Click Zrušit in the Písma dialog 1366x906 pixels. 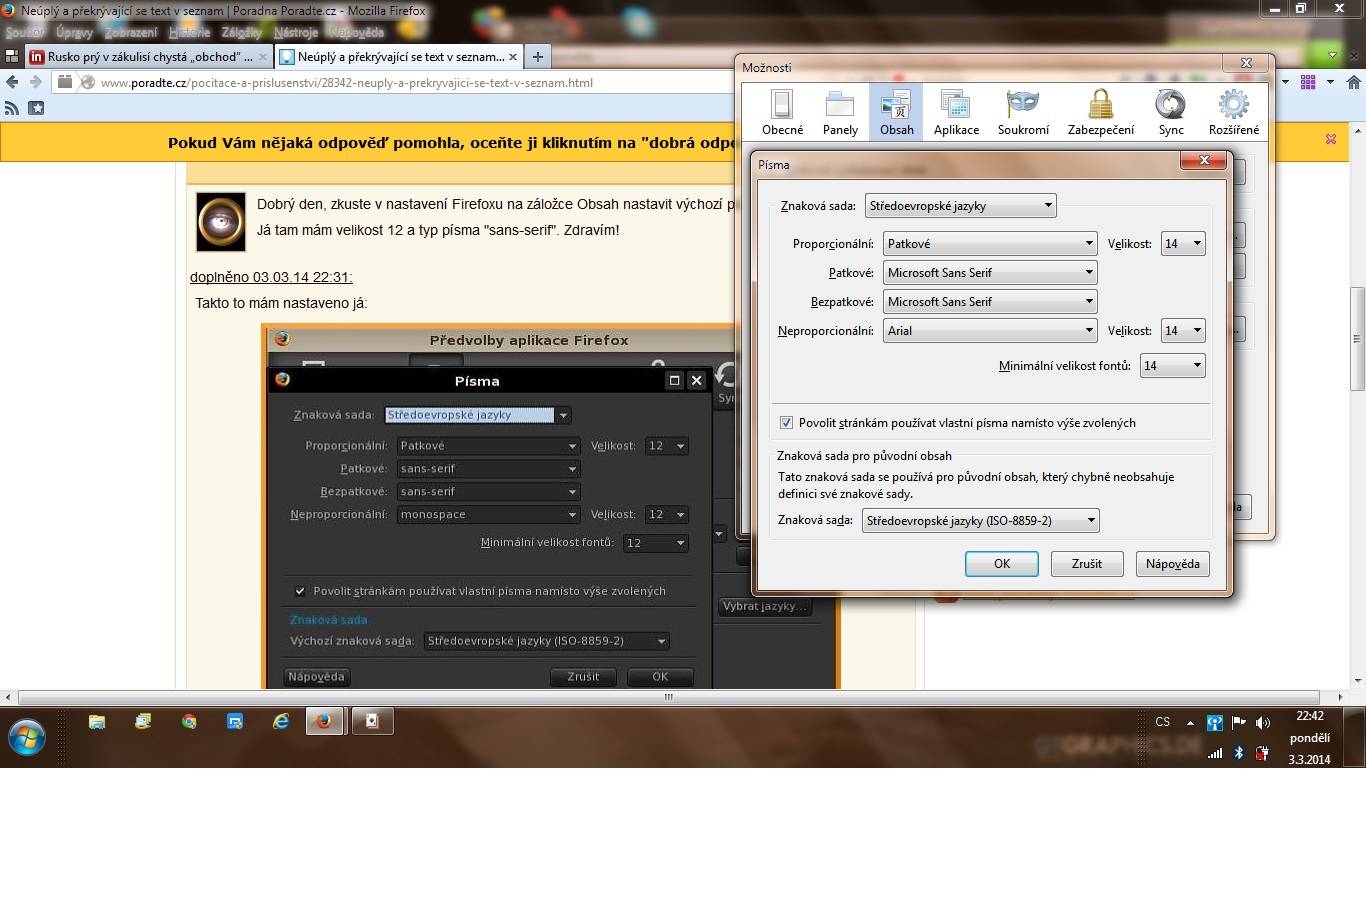click(x=1087, y=564)
